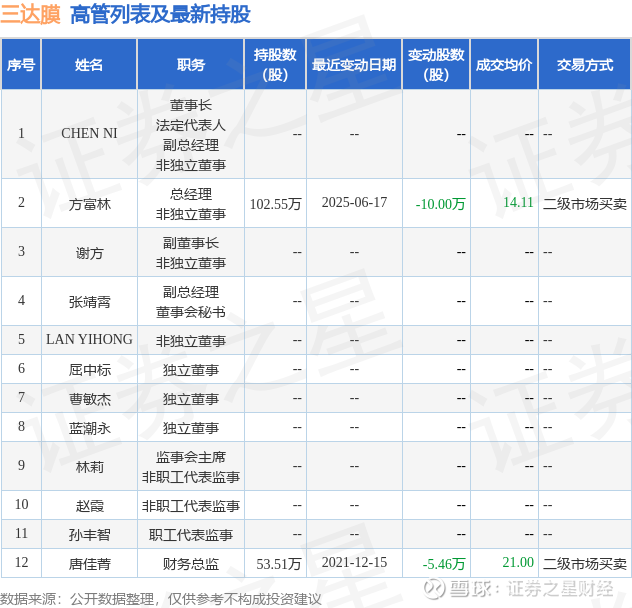
Task: Click 唐佳菁's 财务总监 position
Action: point(191,564)
